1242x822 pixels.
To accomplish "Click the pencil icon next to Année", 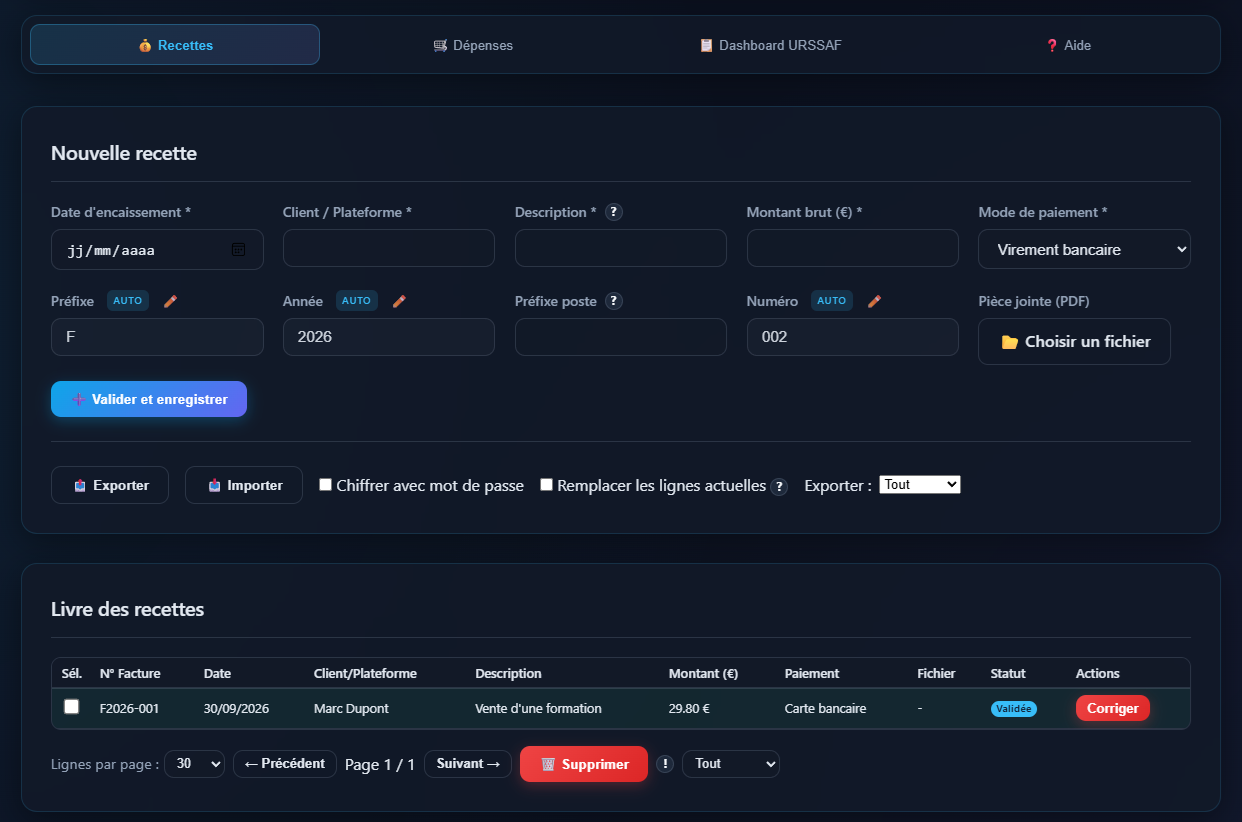I will click(x=399, y=301).
